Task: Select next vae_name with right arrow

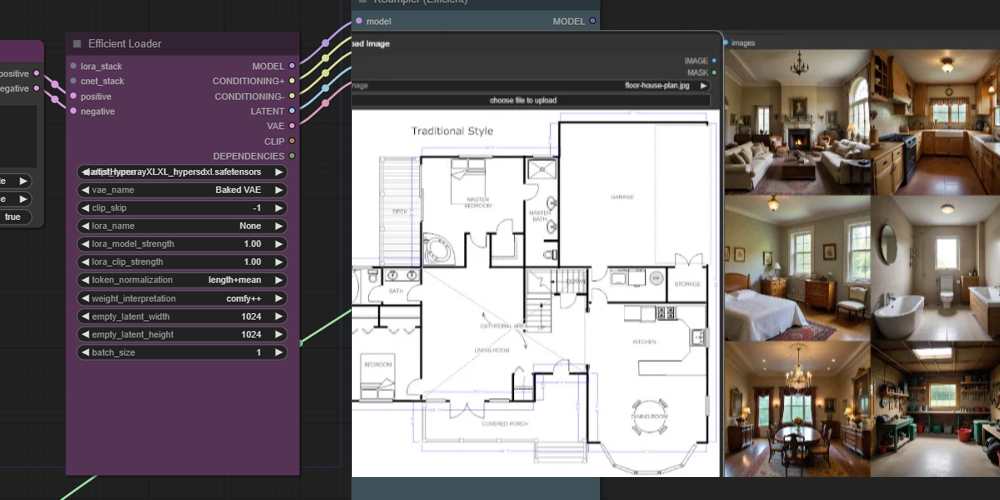Action: [x=279, y=190]
